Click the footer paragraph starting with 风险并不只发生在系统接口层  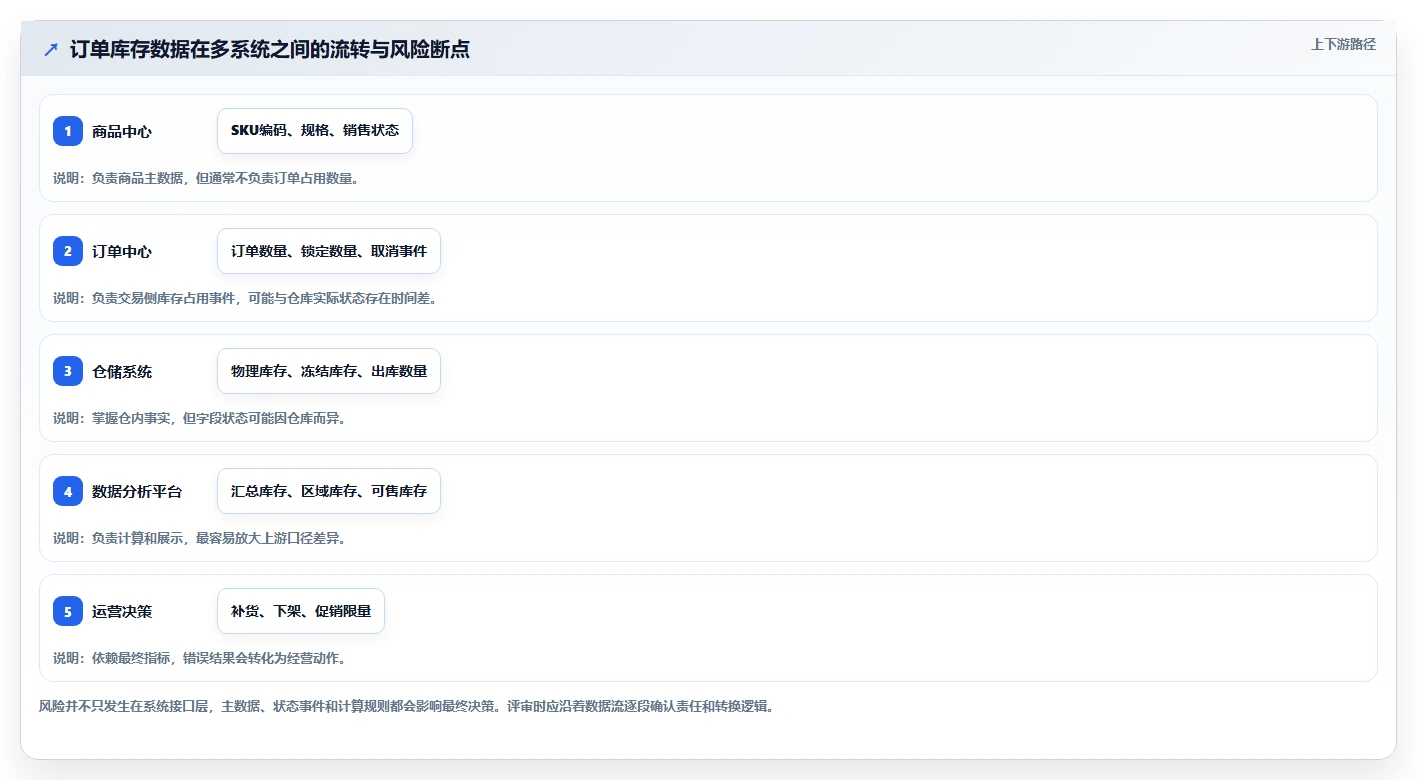coord(407,706)
